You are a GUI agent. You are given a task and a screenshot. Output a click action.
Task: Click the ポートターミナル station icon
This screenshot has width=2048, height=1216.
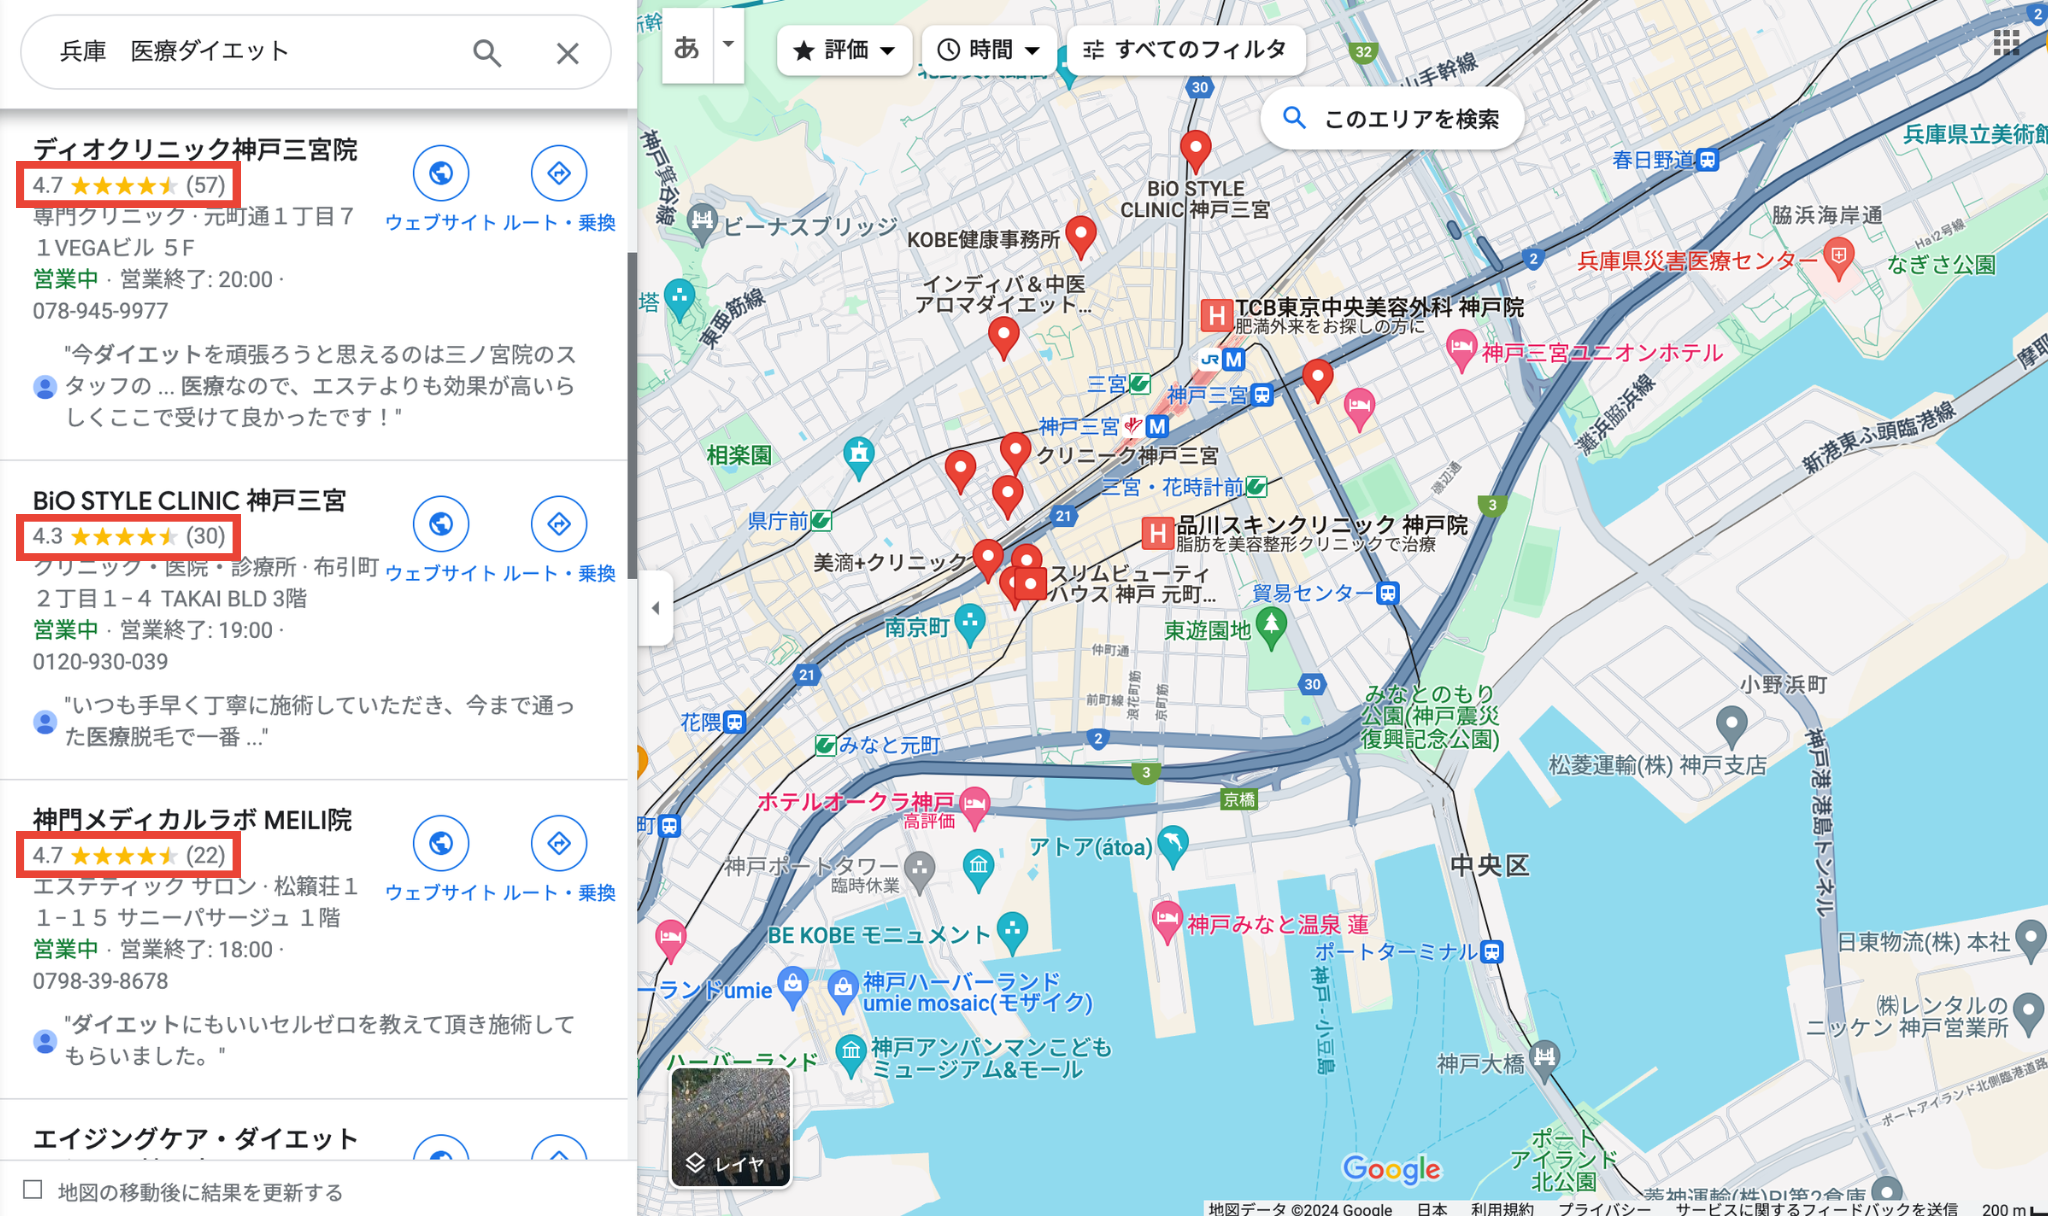[x=1491, y=951]
